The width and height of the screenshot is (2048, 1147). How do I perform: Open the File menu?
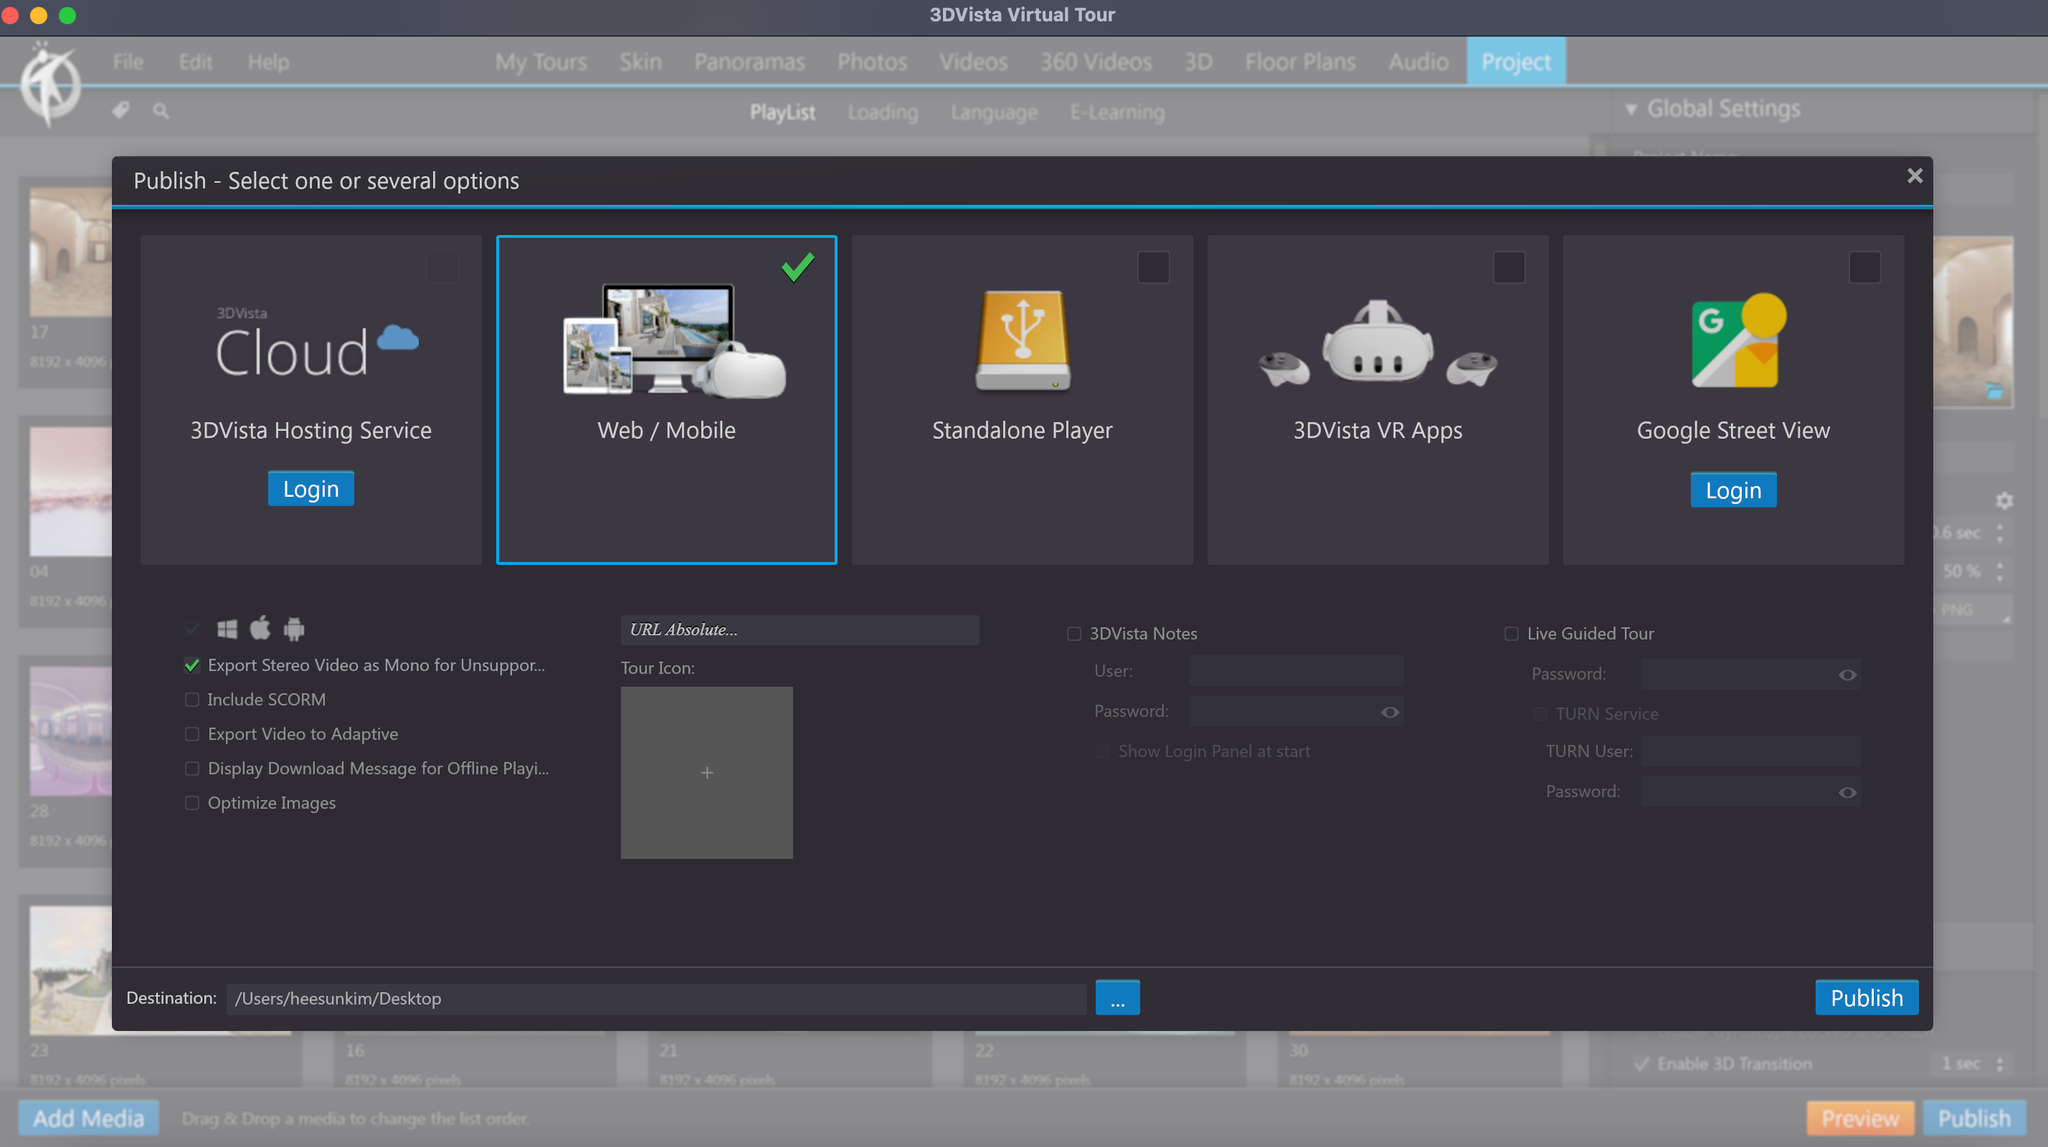pos(128,62)
